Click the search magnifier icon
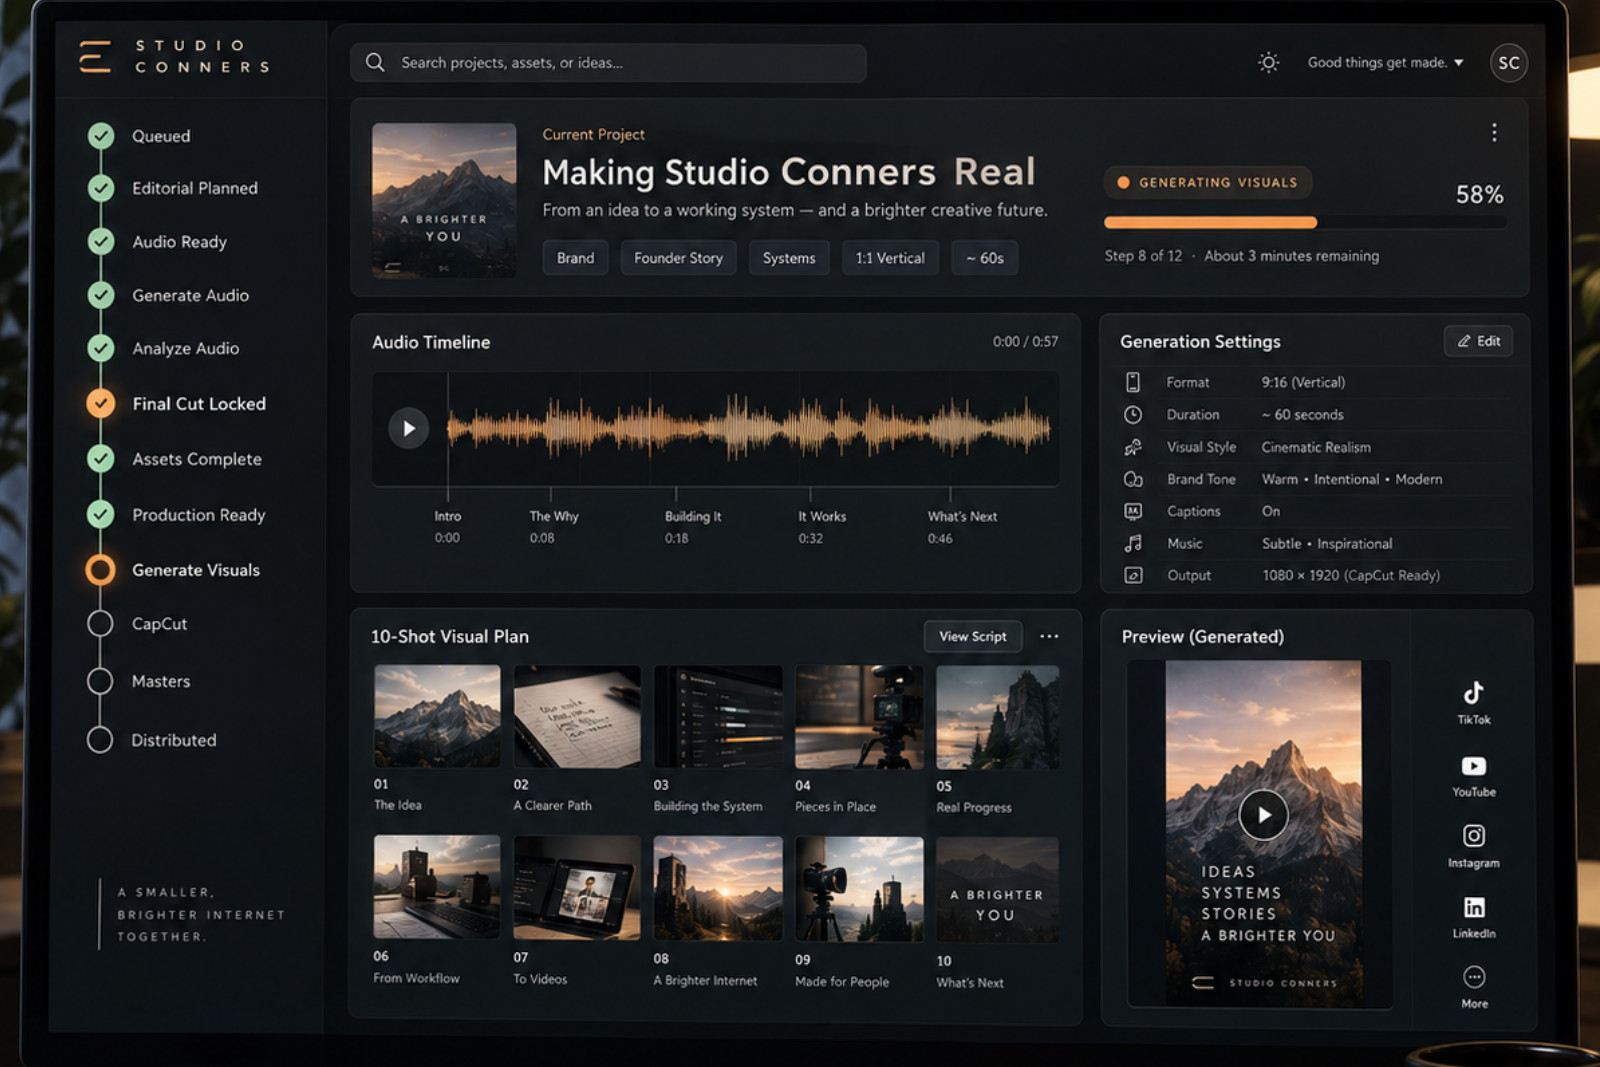 (375, 62)
